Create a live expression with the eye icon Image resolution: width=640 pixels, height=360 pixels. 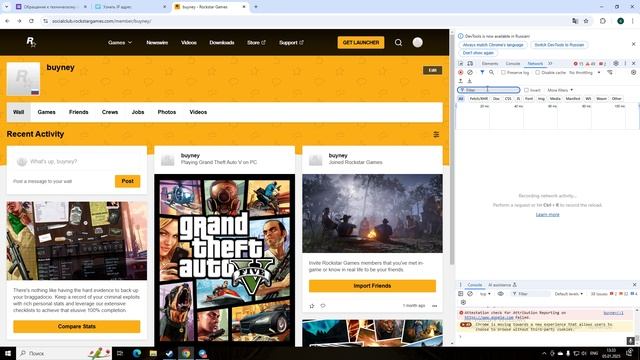coord(501,294)
